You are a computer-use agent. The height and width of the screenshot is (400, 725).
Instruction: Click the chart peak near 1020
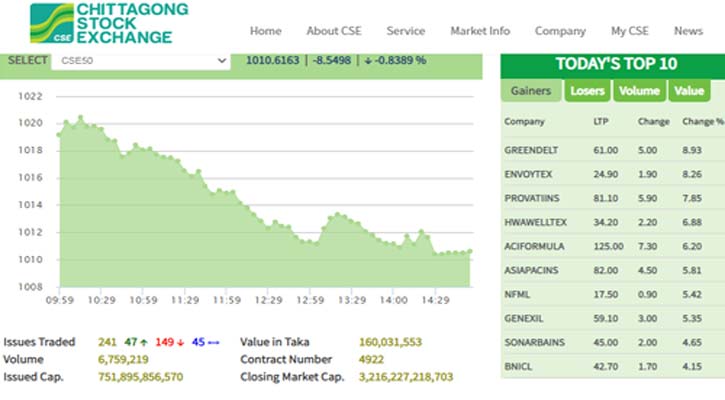[80, 117]
